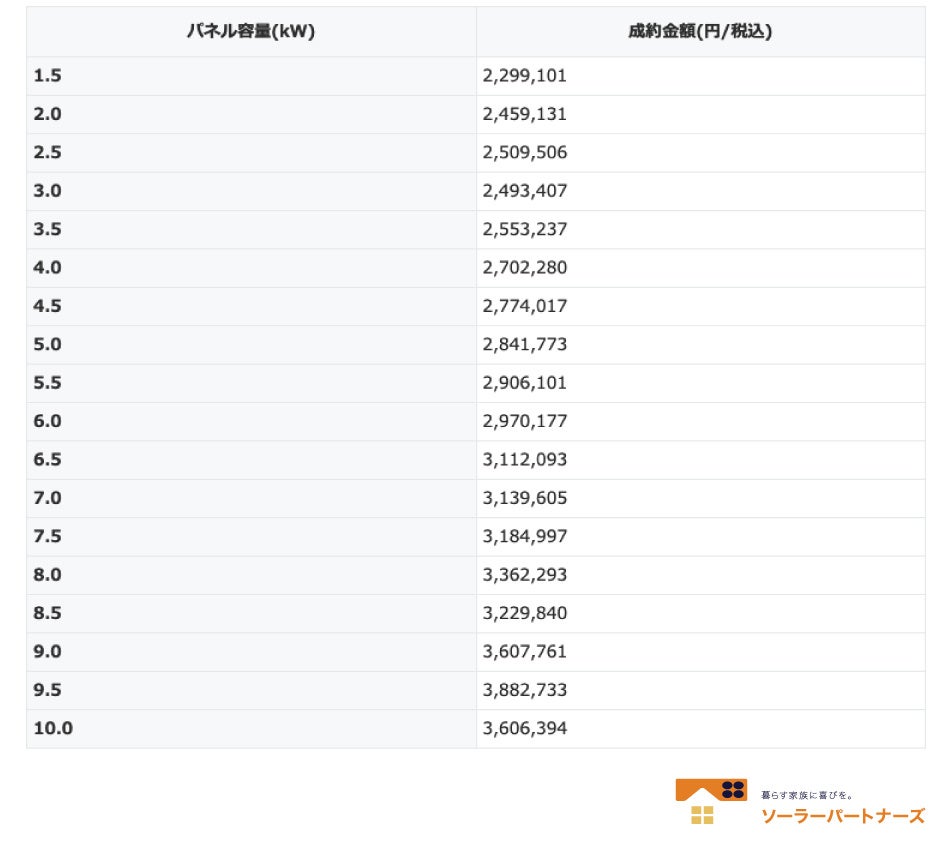Select the 9.5 kW capacity cell

[47, 690]
